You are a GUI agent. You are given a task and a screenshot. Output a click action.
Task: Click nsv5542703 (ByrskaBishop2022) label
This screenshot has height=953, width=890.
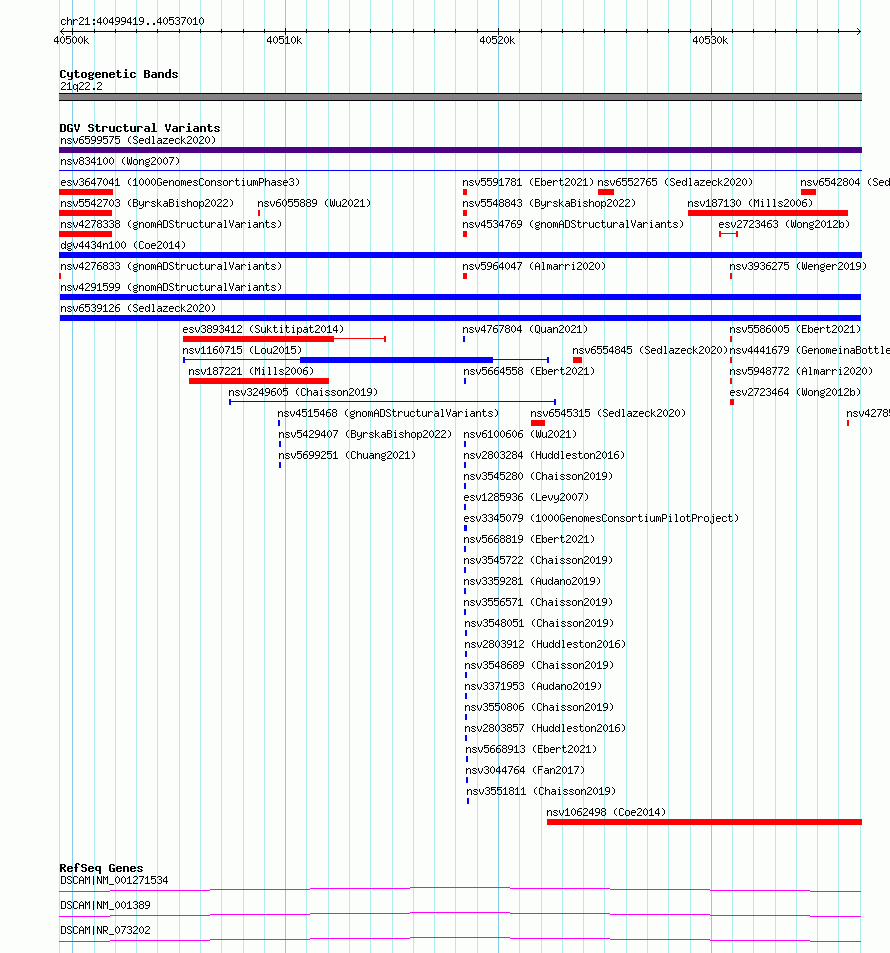coord(147,203)
